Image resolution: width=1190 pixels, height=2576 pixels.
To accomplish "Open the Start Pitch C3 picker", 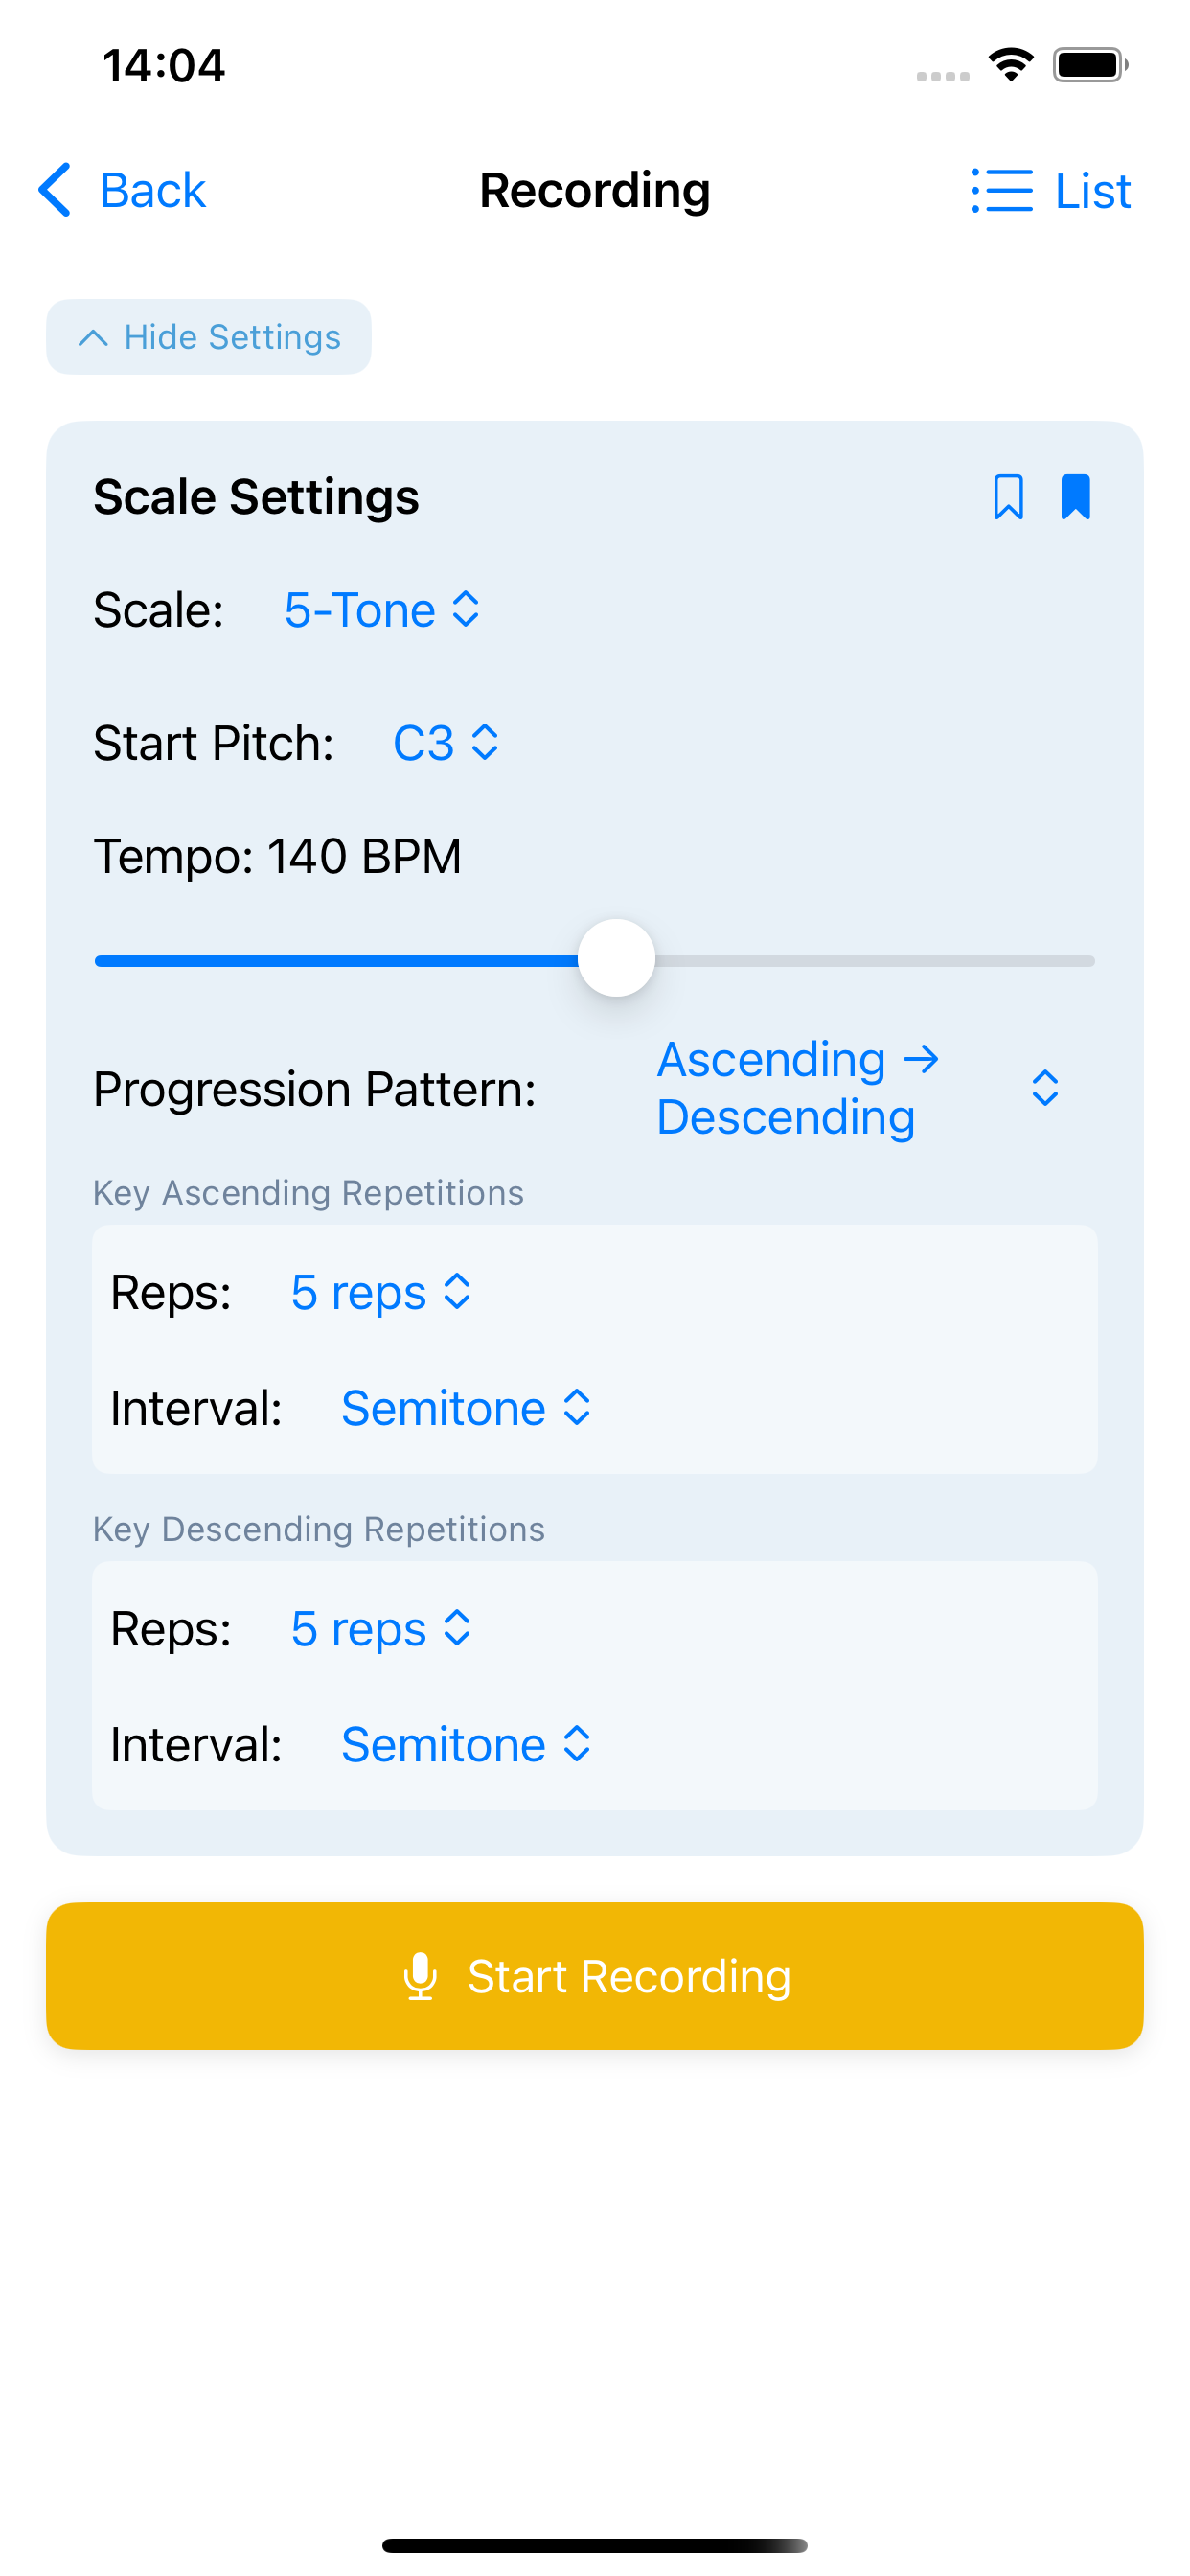I will click(446, 743).
